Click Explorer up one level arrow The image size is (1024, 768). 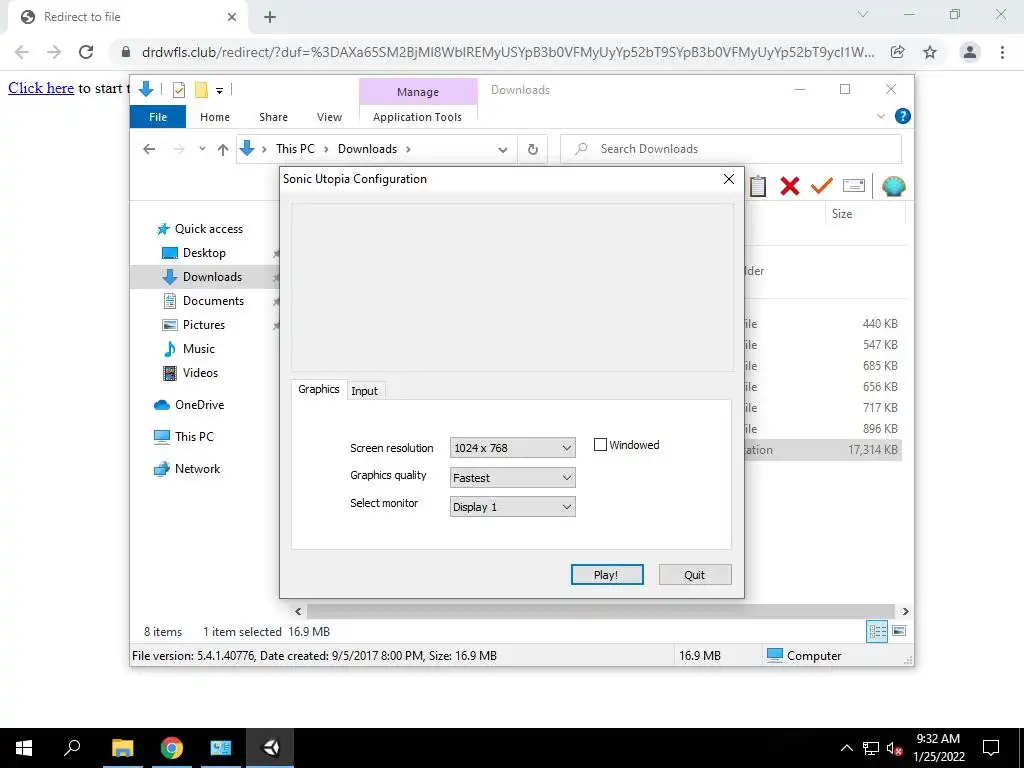pyautogui.click(x=223, y=150)
